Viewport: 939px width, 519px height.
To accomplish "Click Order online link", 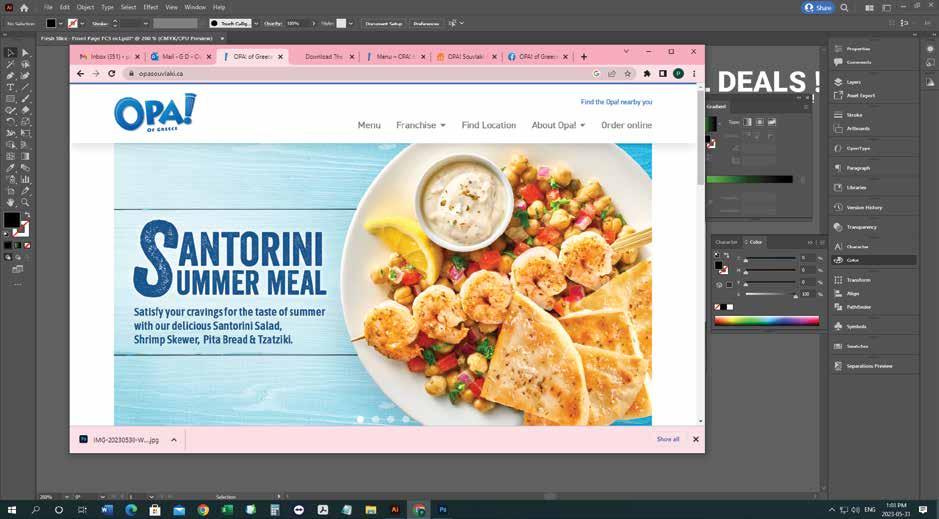I will coord(626,125).
